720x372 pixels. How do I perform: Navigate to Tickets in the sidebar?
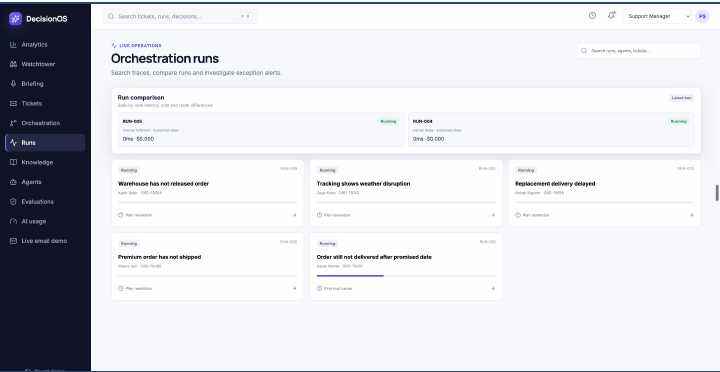tap(45, 103)
